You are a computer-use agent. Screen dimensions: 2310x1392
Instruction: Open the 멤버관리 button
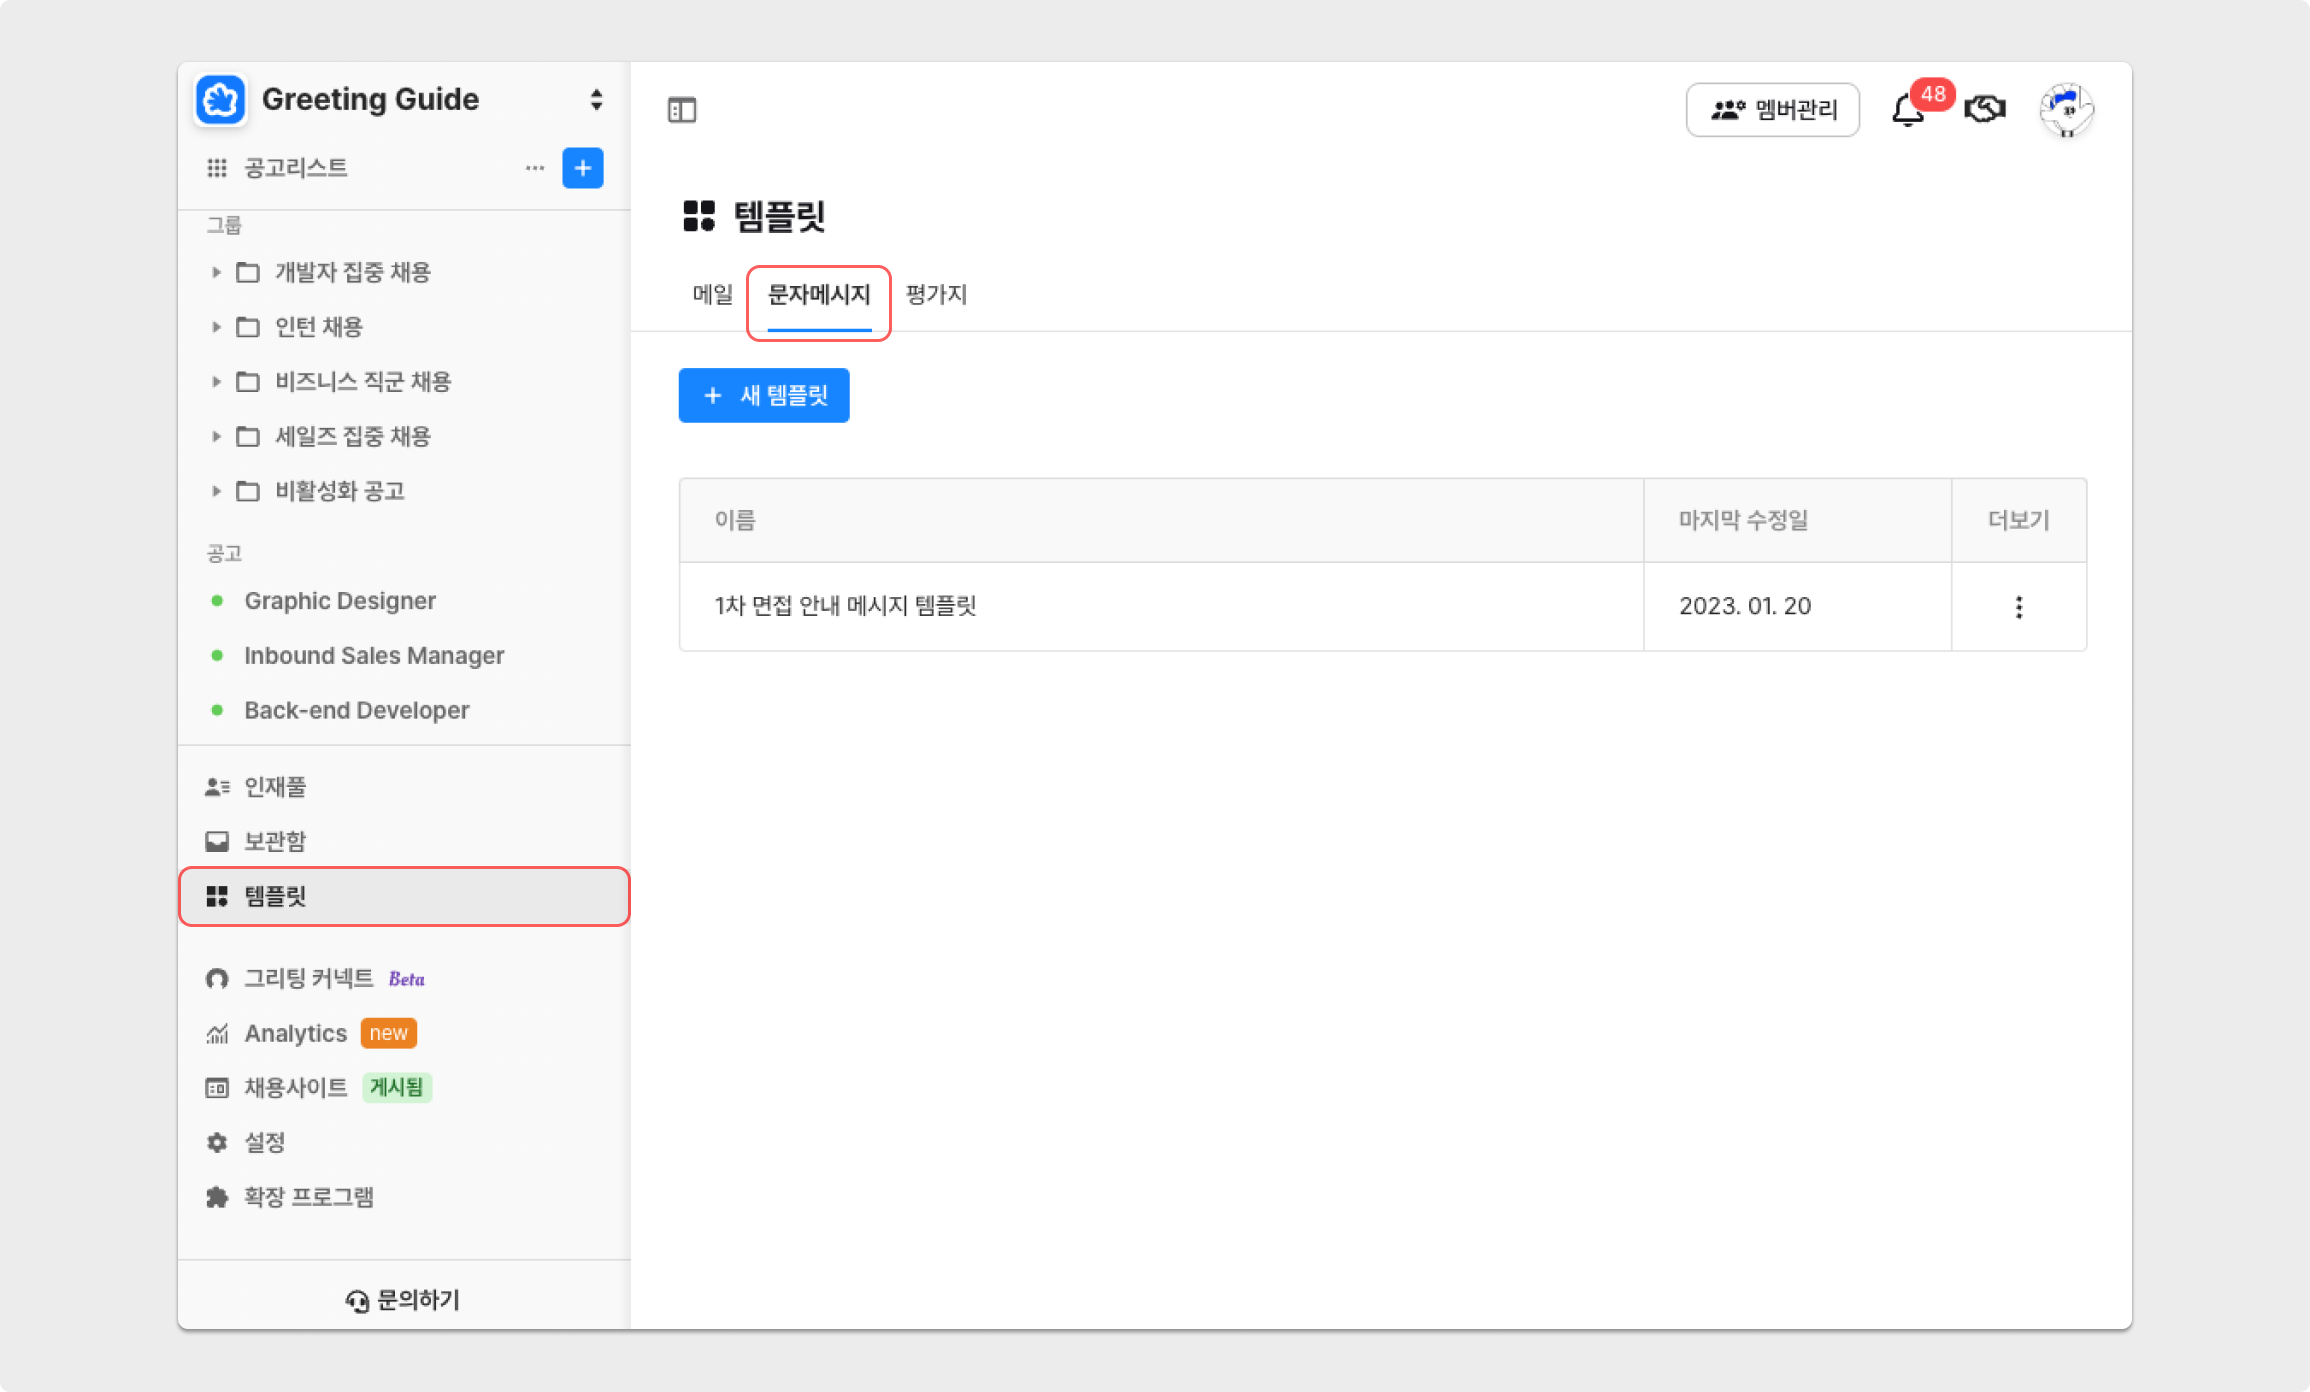(1772, 110)
